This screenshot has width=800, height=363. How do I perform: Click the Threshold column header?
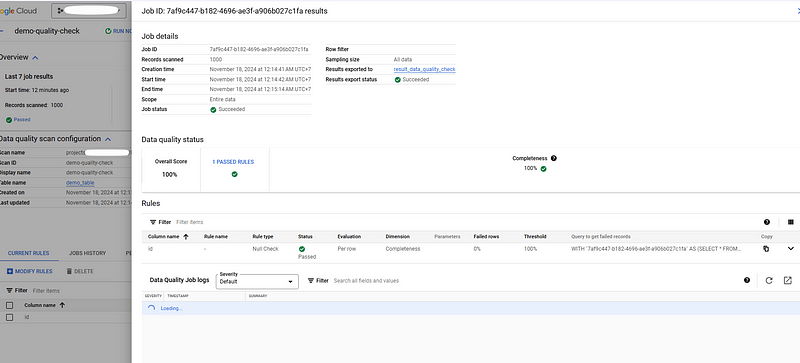point(535,236)
